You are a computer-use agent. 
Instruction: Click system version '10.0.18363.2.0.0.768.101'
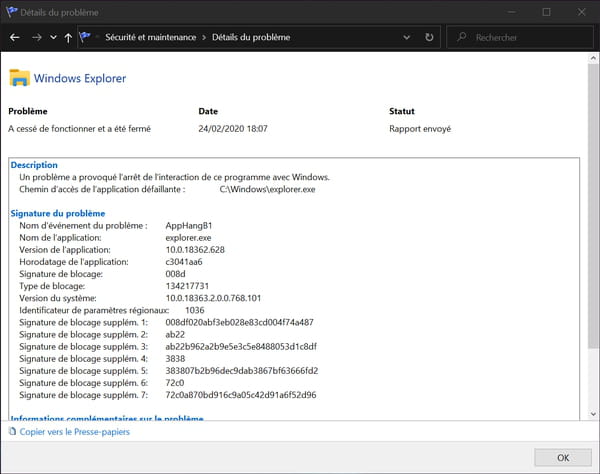point(213,298)
